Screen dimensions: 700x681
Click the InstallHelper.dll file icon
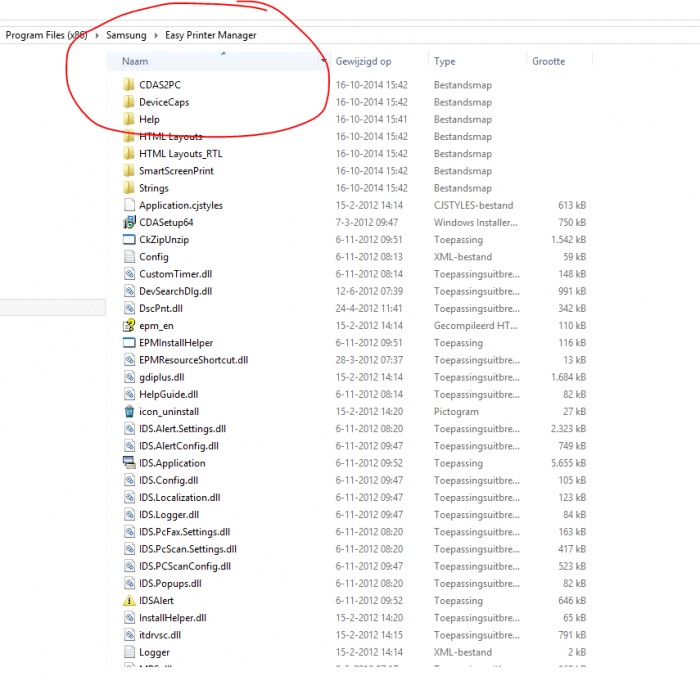click(129, 617)
